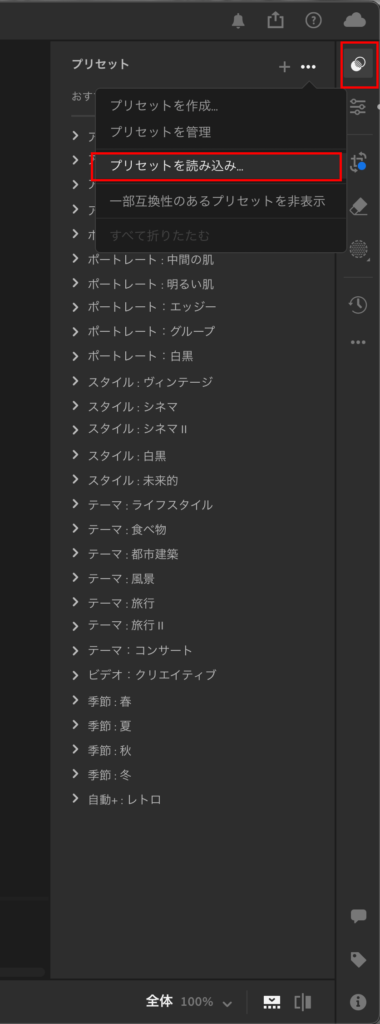Open the Edit sliders panel icon
Image resolution: width=380 pixels, height=1024 pixels.
click(358, 107)
